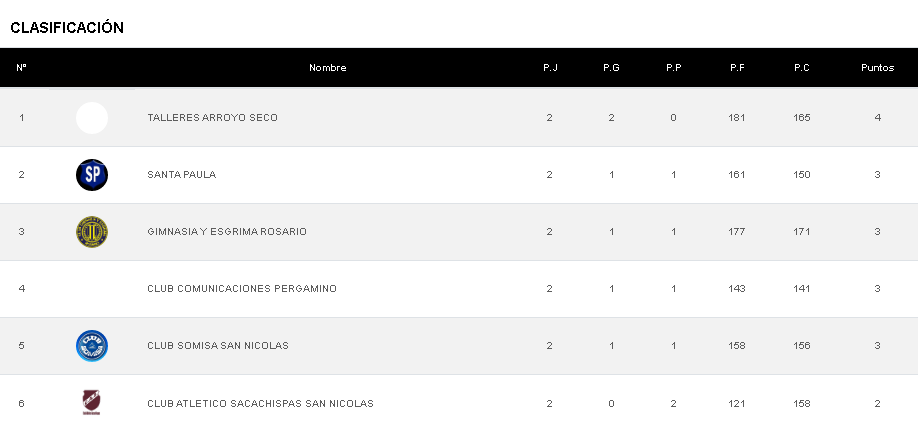This screenshot has width=918, height=437.
Task: Click the Santa Paula SP logo
Action: 92,175
